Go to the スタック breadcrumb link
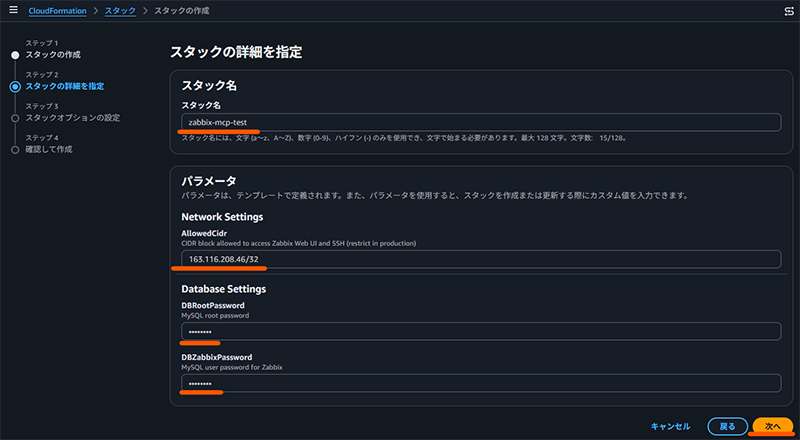 (120, 11)
